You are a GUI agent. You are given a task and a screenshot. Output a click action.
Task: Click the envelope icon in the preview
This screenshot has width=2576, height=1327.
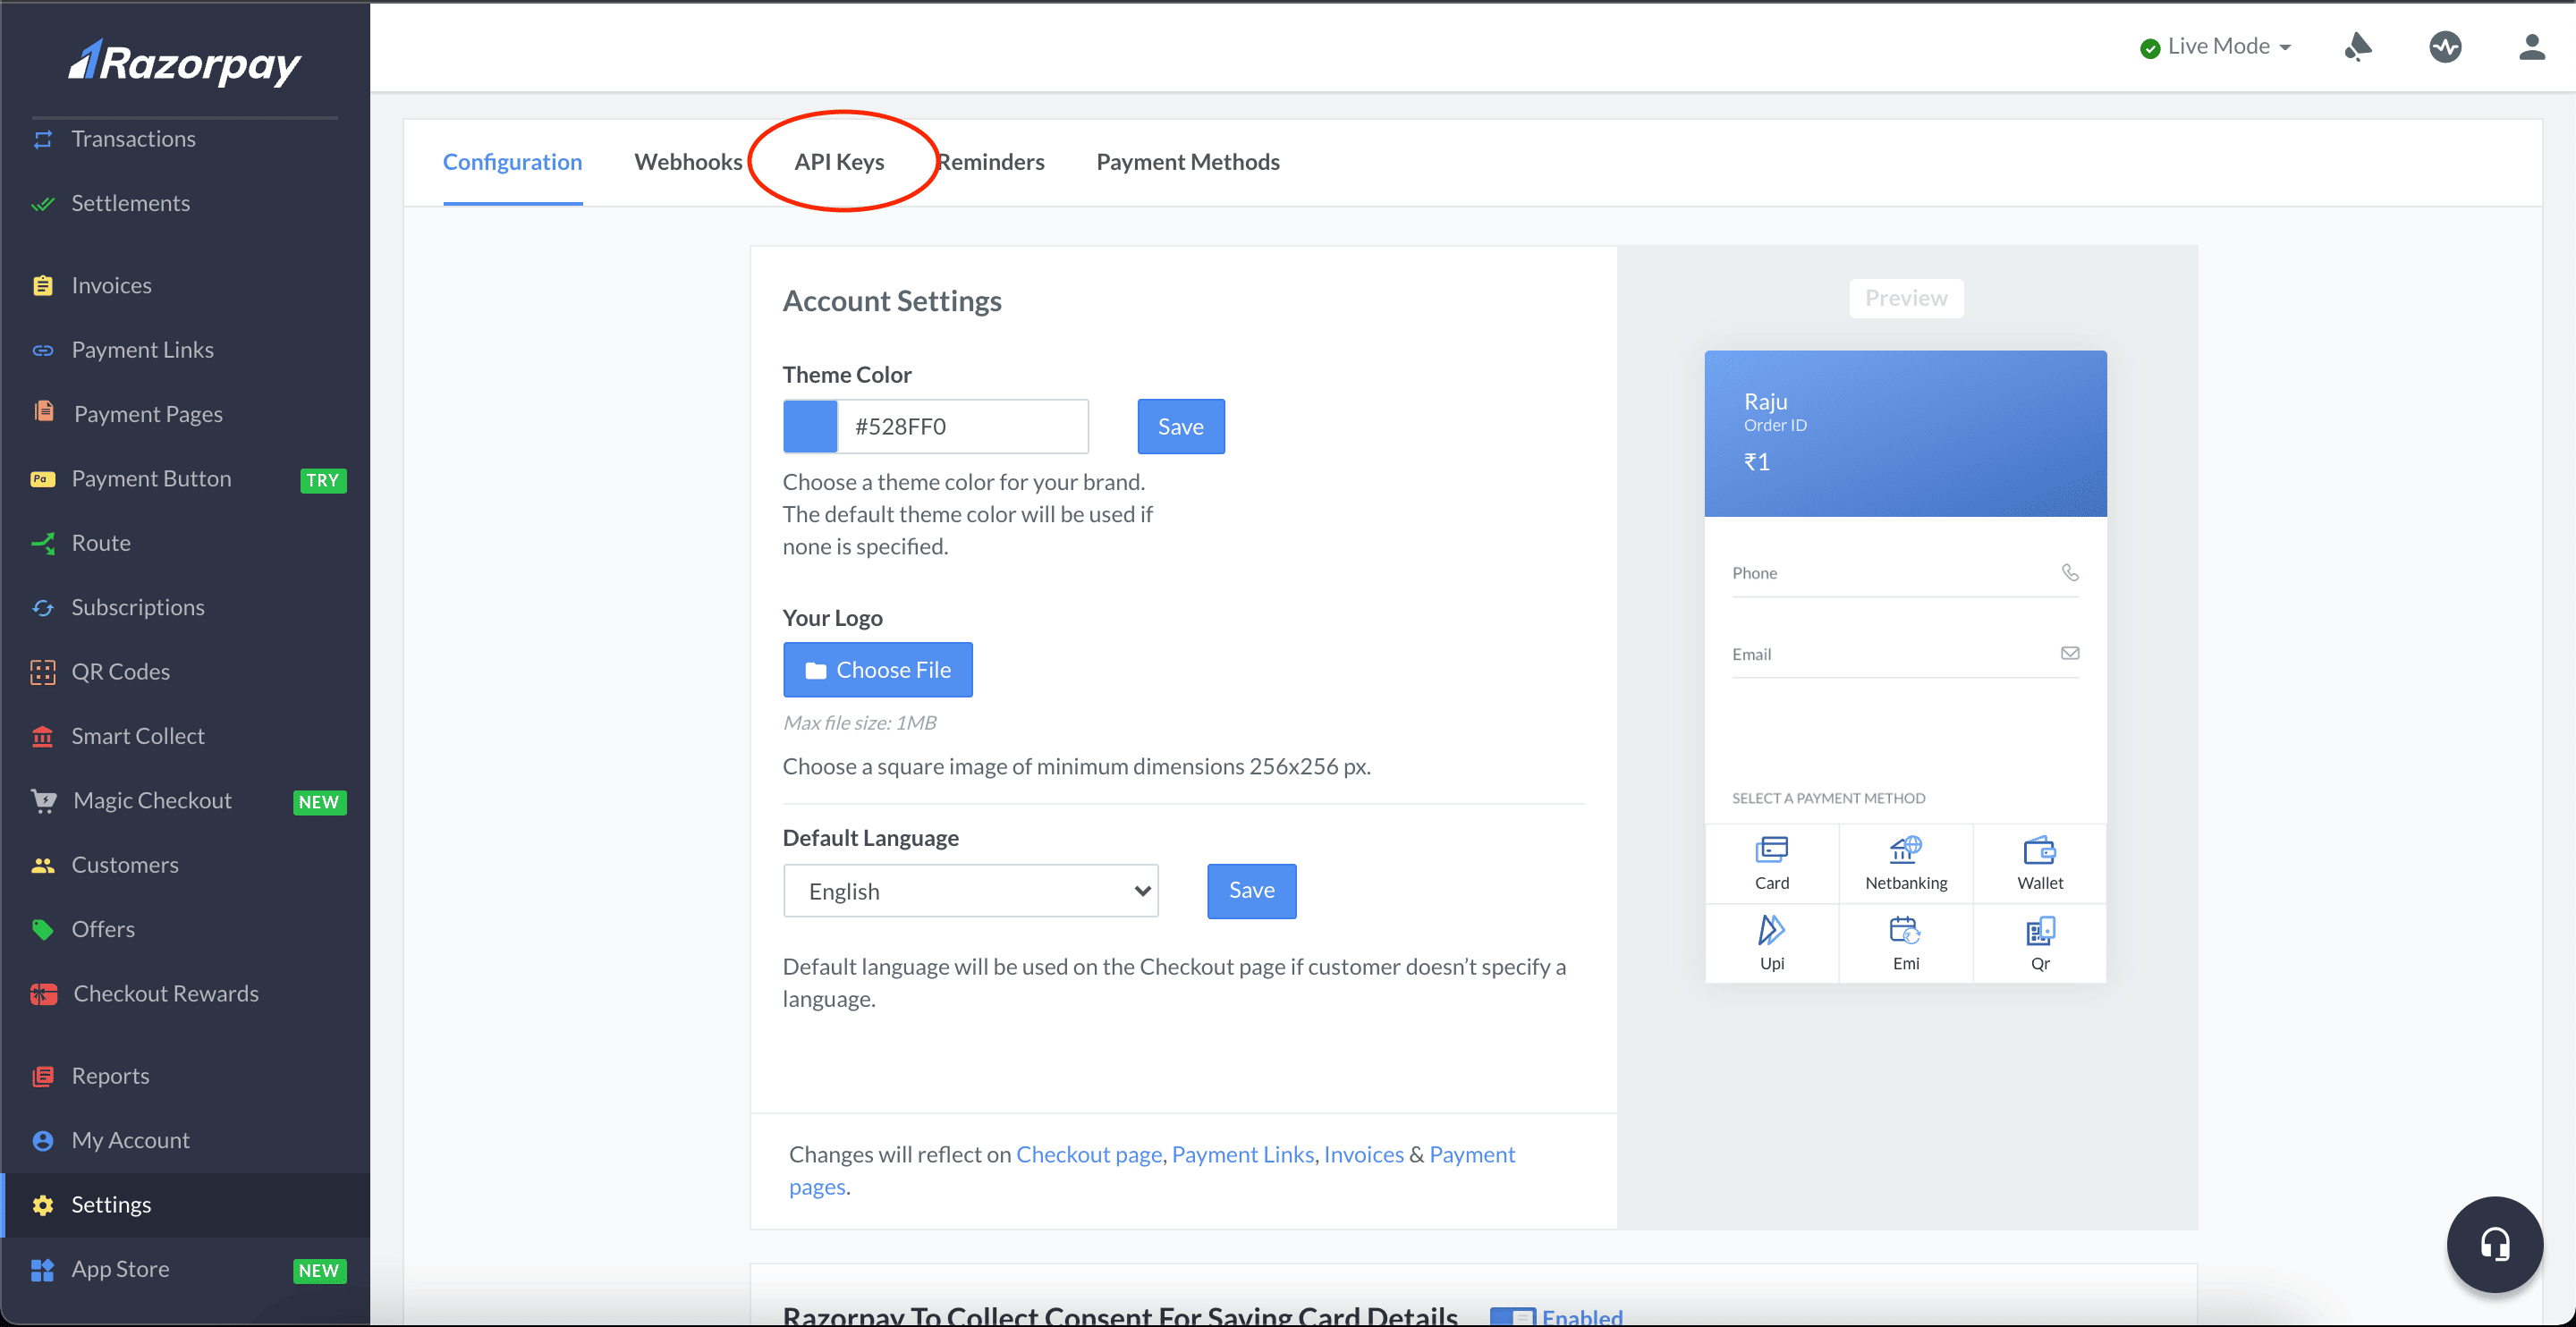point(2070,653)
